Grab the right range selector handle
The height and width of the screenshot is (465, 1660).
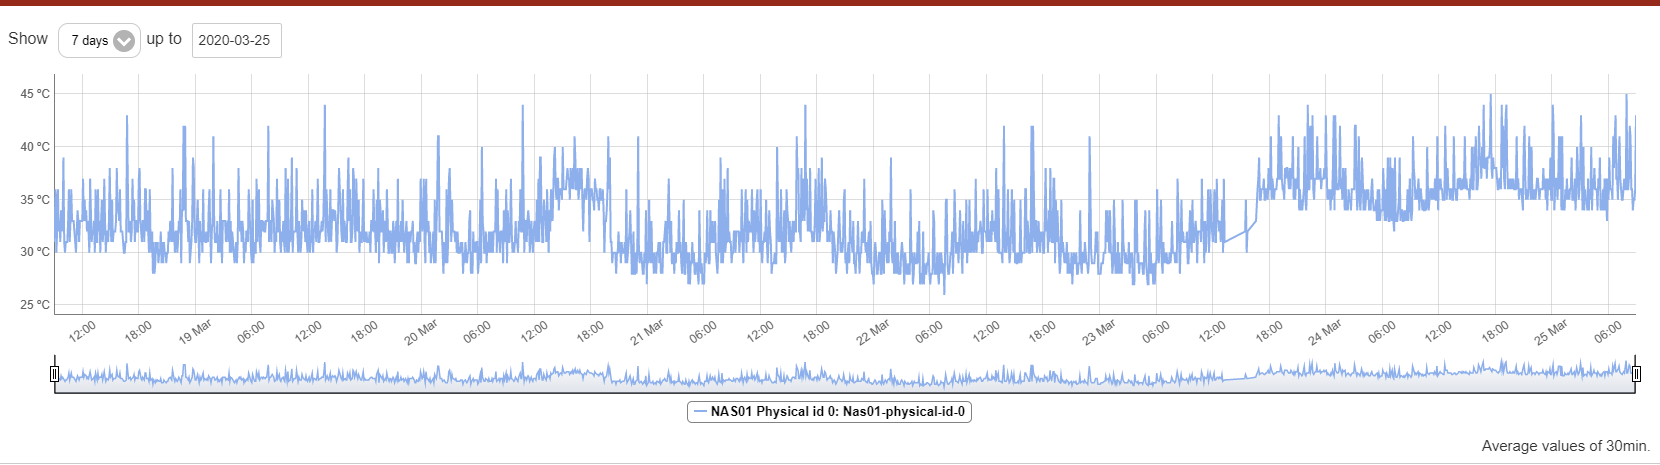pos(1636,374)
